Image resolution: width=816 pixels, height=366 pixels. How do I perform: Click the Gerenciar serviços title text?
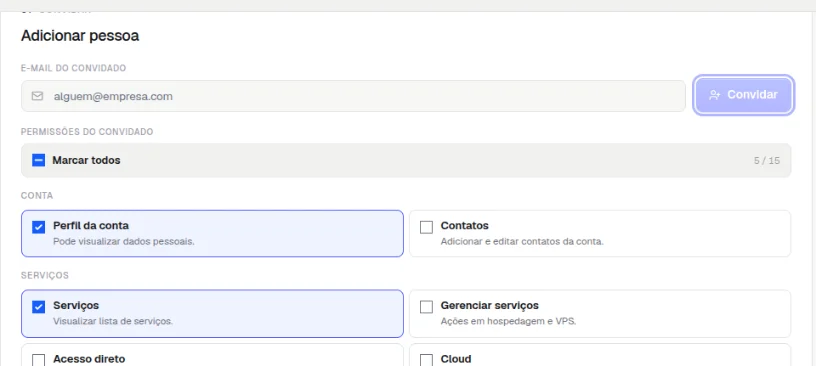490,305
